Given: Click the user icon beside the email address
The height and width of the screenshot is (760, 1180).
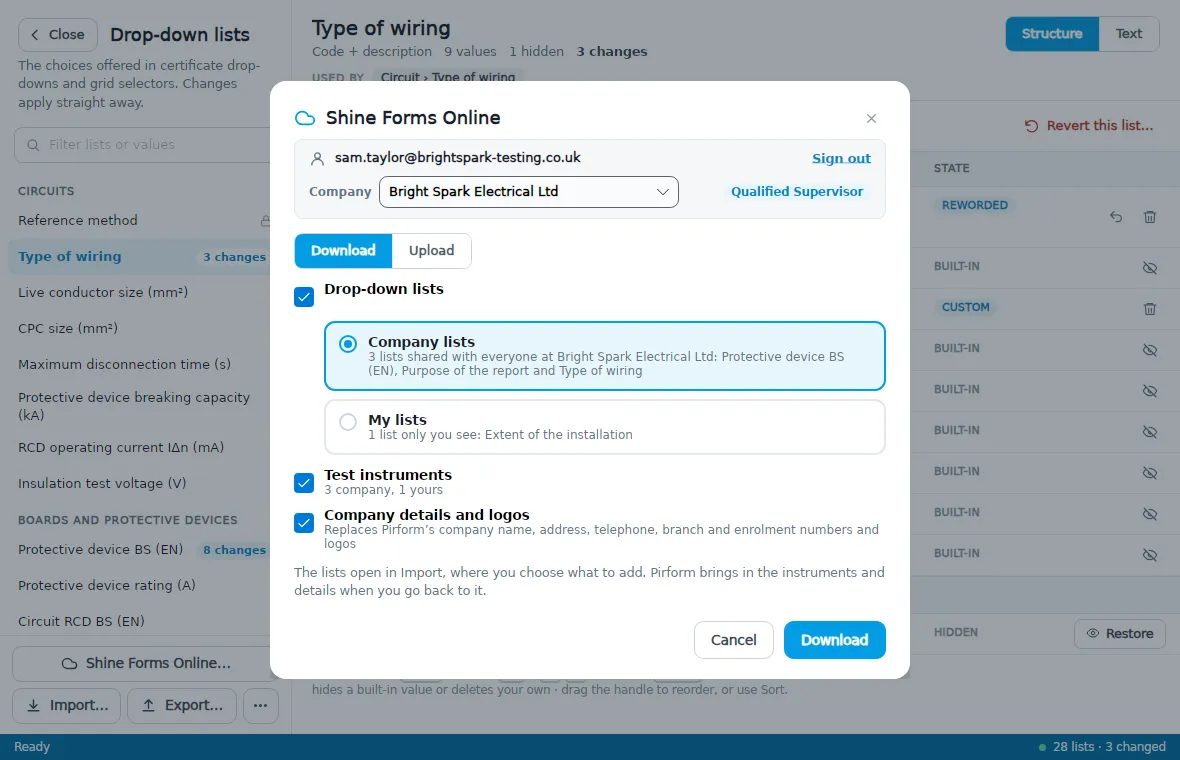Looking at the screenshot, I should point(318,159).
